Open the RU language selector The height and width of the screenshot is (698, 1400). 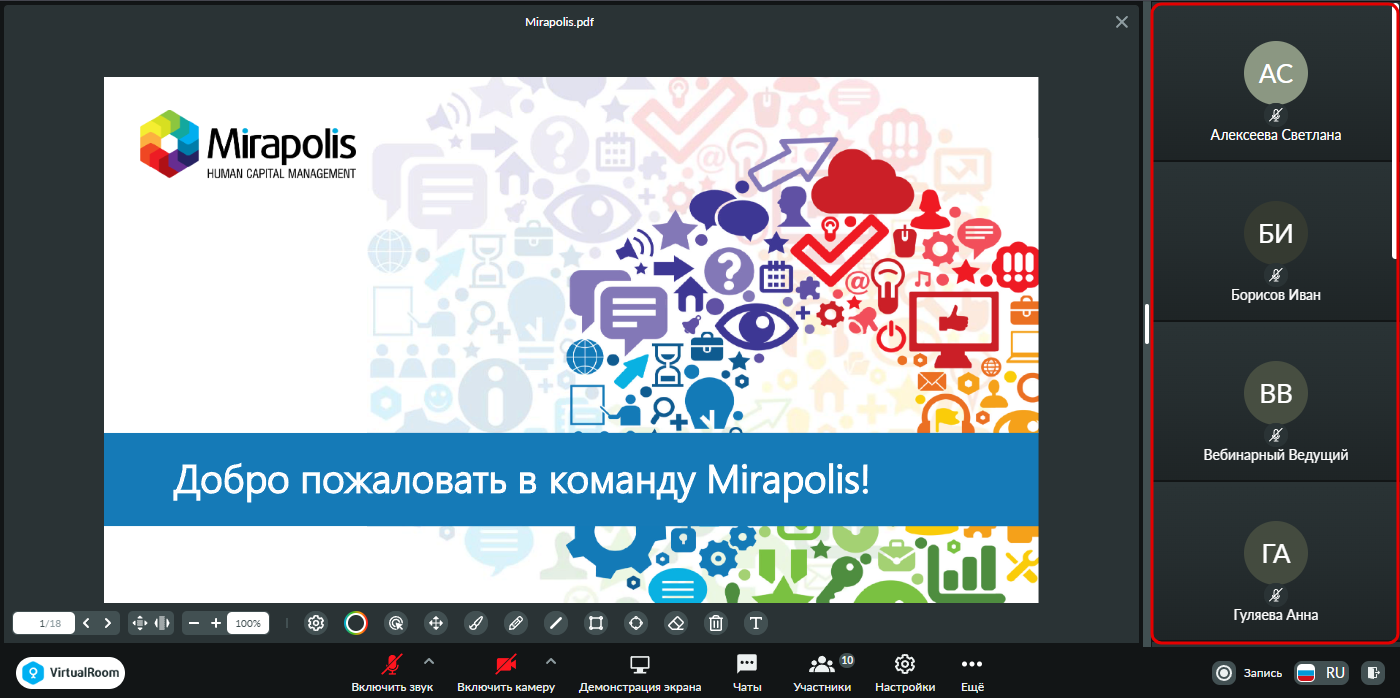(1323, 673)
